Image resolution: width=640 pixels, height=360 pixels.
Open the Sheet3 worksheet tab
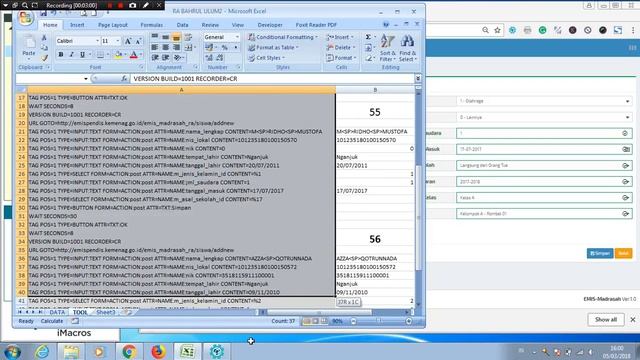tap(106, 312)
